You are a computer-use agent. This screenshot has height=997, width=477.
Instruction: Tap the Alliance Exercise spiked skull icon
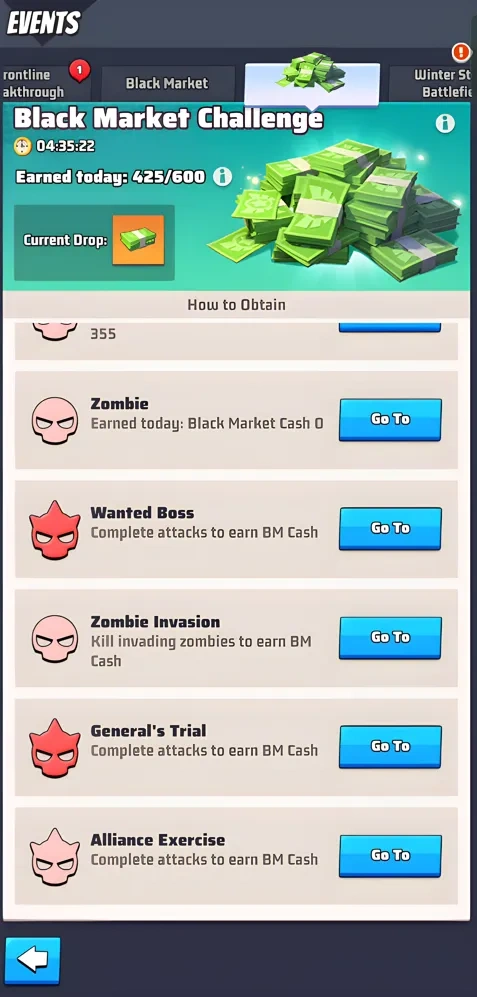pyautogui.click(x=55, y=856)
